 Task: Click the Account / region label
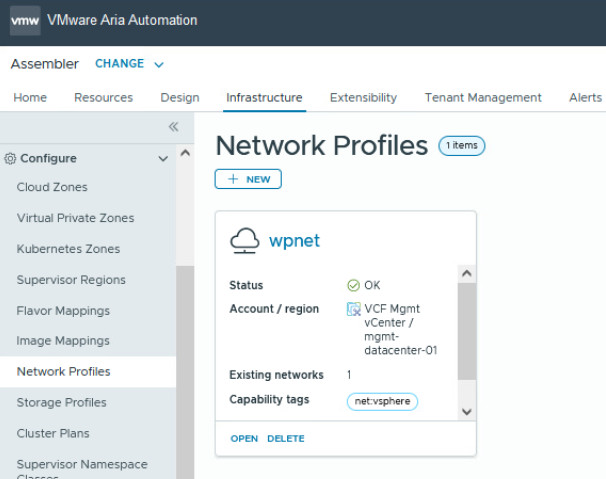pos(274,309)
